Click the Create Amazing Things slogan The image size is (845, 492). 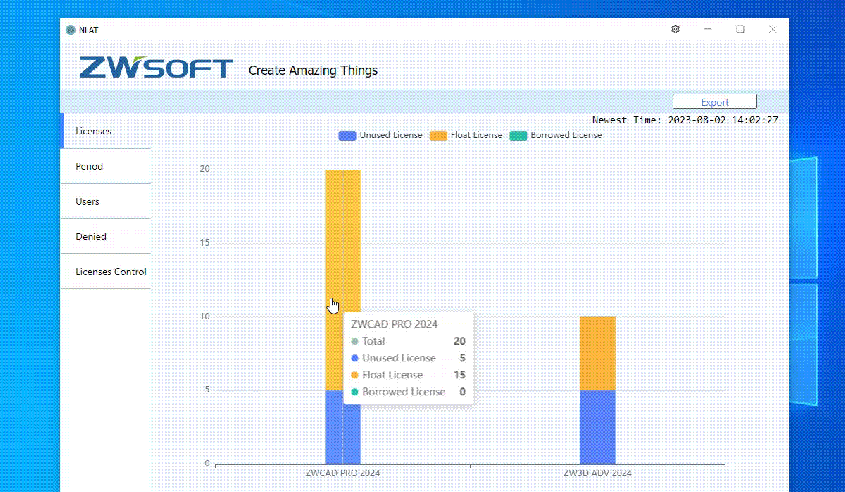(313, 71)
